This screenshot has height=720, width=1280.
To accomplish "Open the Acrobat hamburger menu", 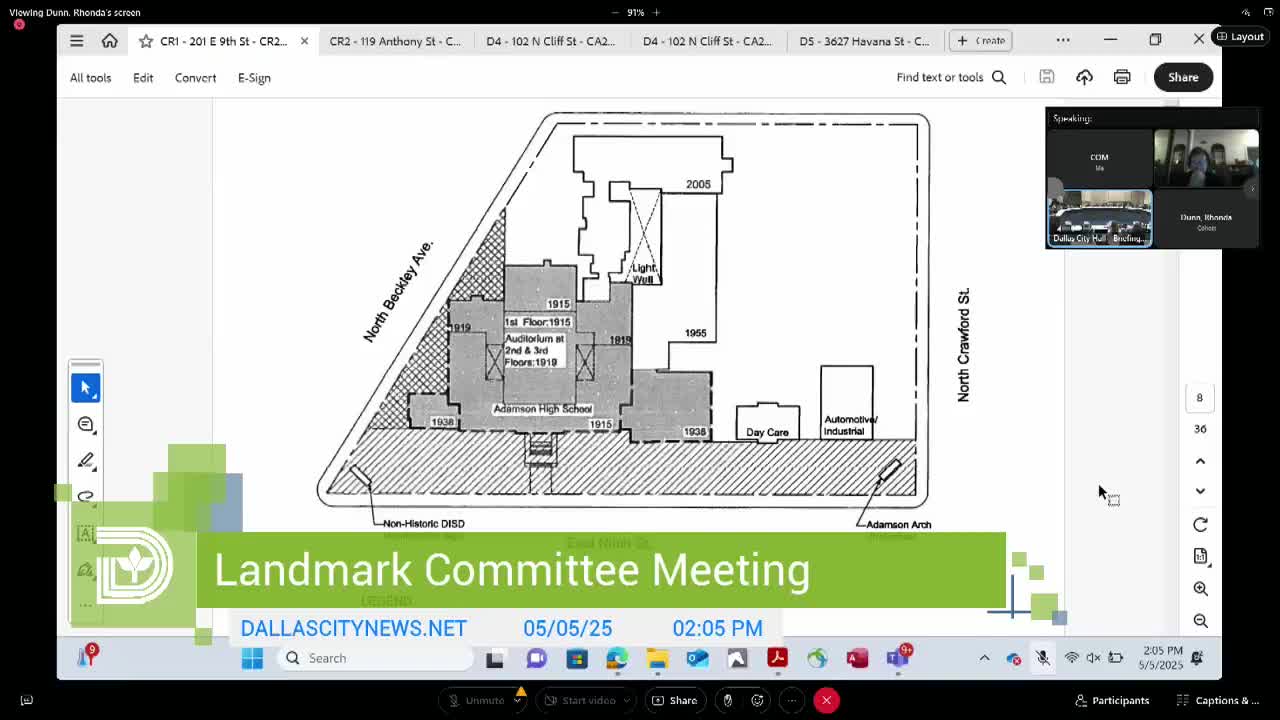I will (x=77, y=41).
